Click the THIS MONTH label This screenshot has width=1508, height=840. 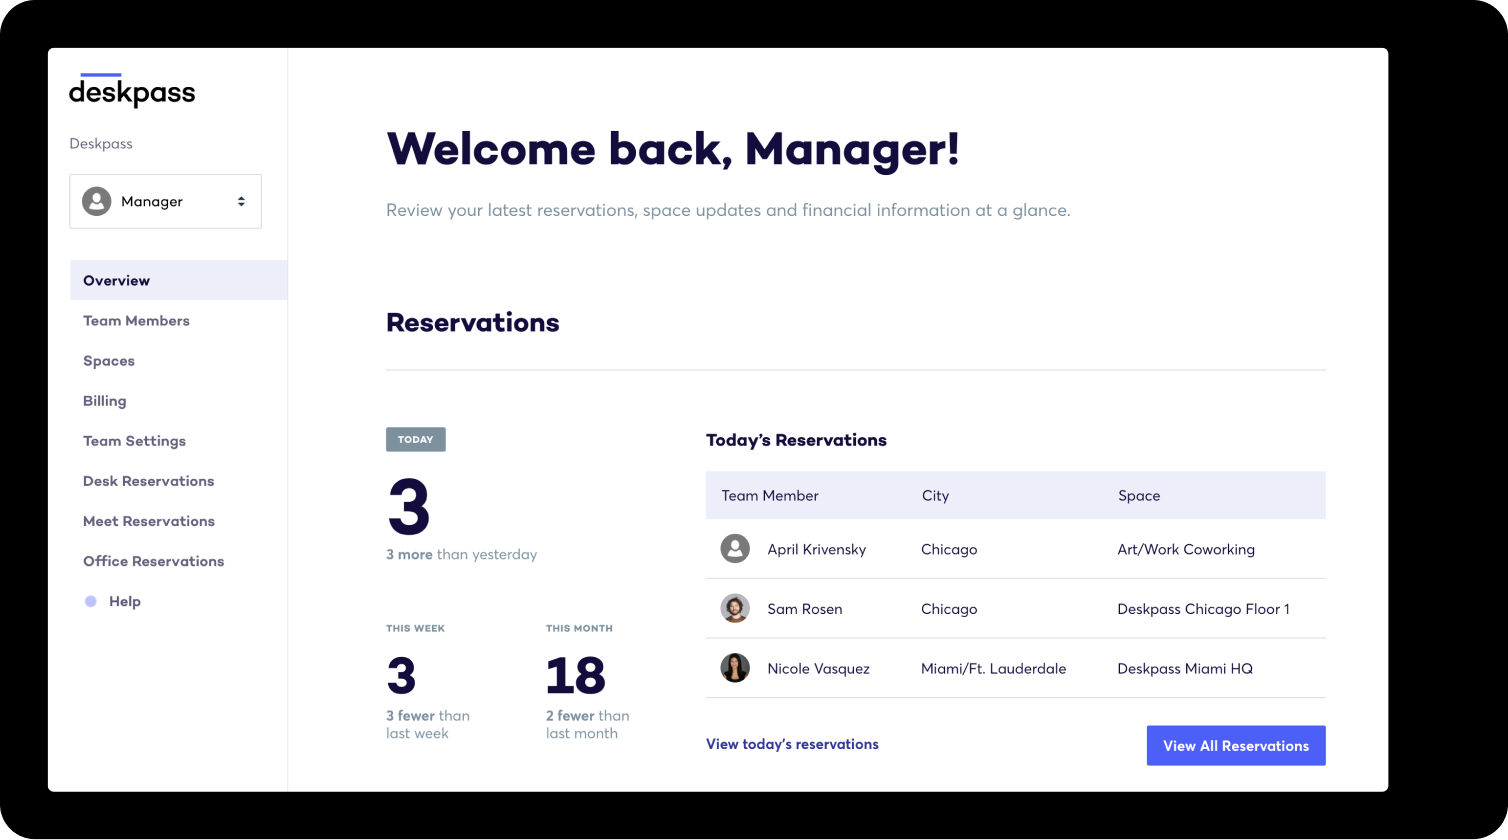[580, 628]
